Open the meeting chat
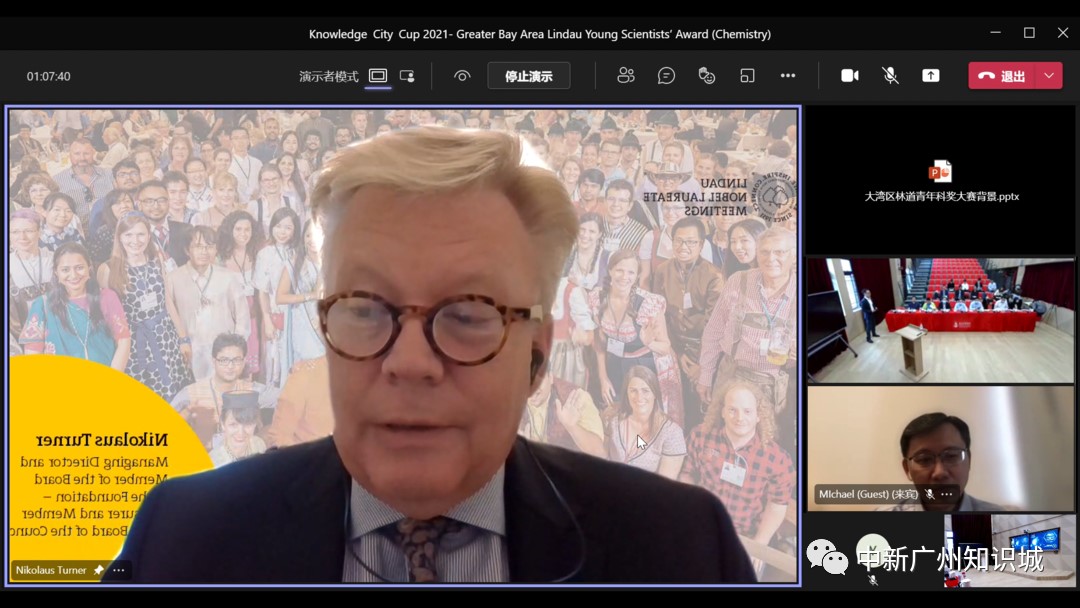 click(x=666, y=76)
